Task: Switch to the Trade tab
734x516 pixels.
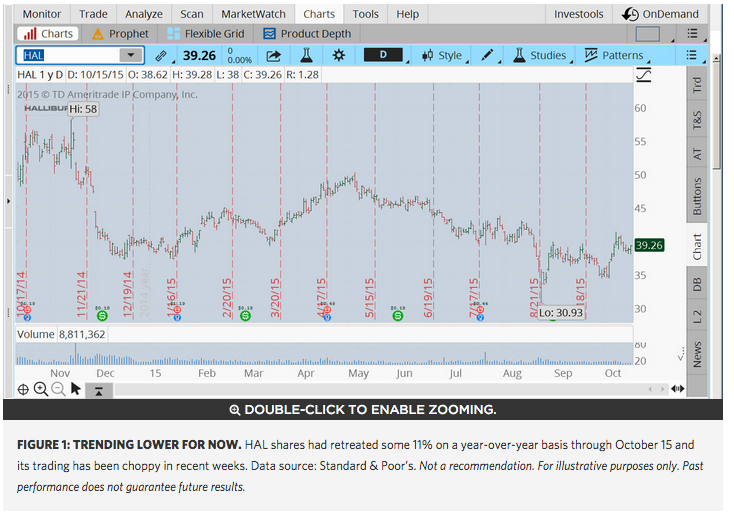Action: (93, 14)
